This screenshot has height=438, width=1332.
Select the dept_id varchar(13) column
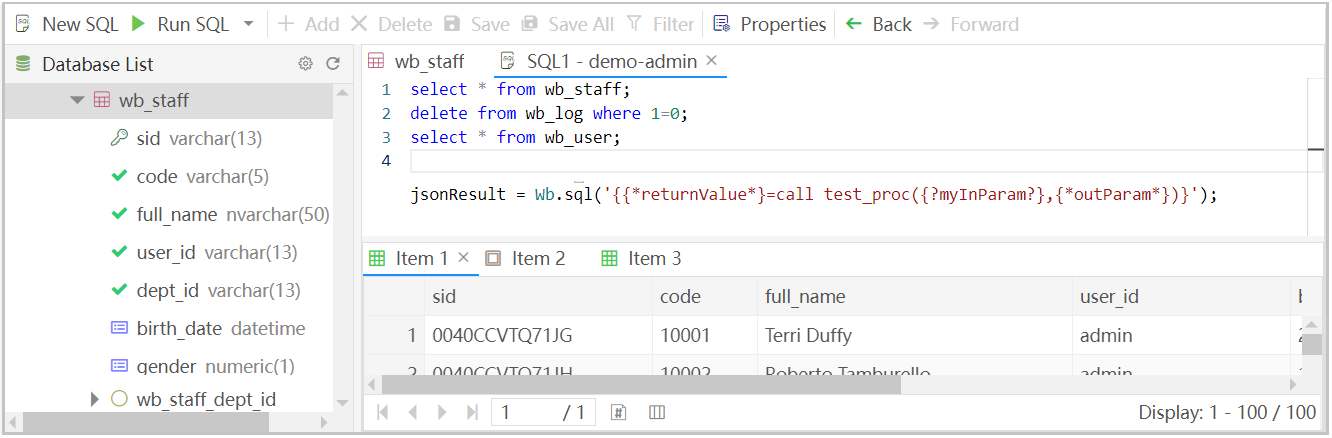tap(204, 291)
